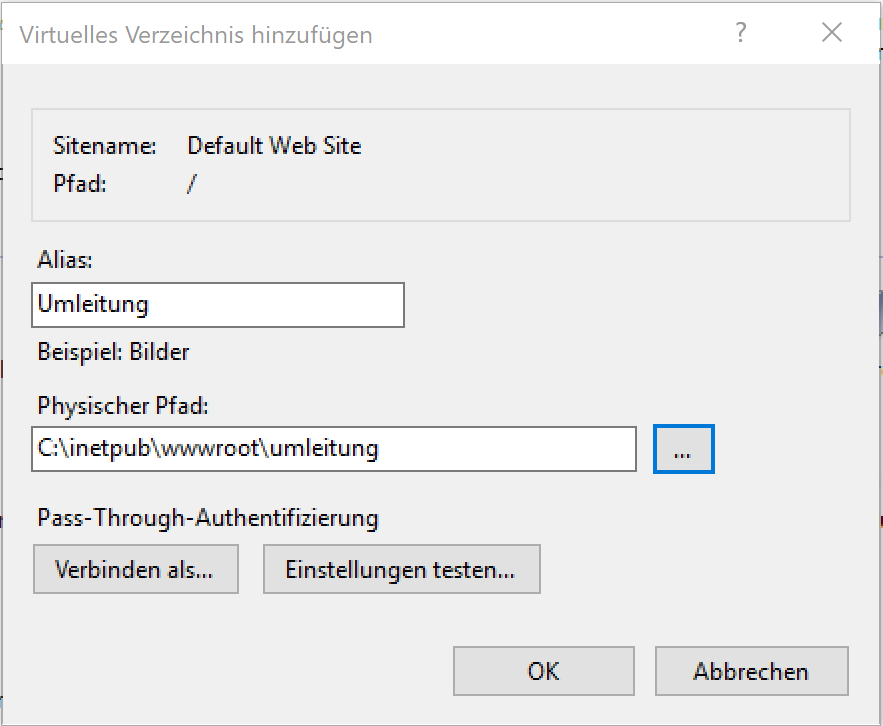Image resolution: width=883 pixels, height=726 pixels.
Task: Click the Physischer Pfad text box
Action: [335, 449]
